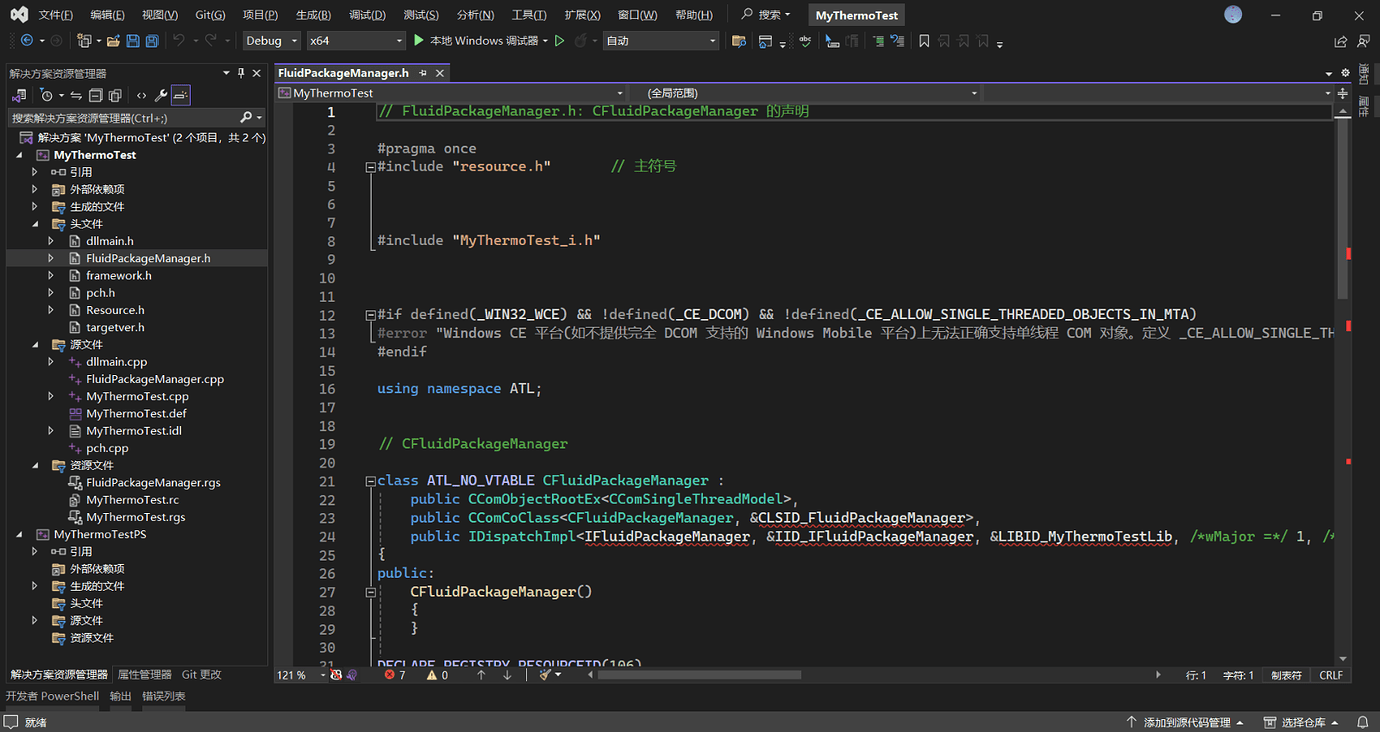Viewport: 1380px width, 732px height.
Task: Click the Find in Files folder icon
Action: [739, 41]
